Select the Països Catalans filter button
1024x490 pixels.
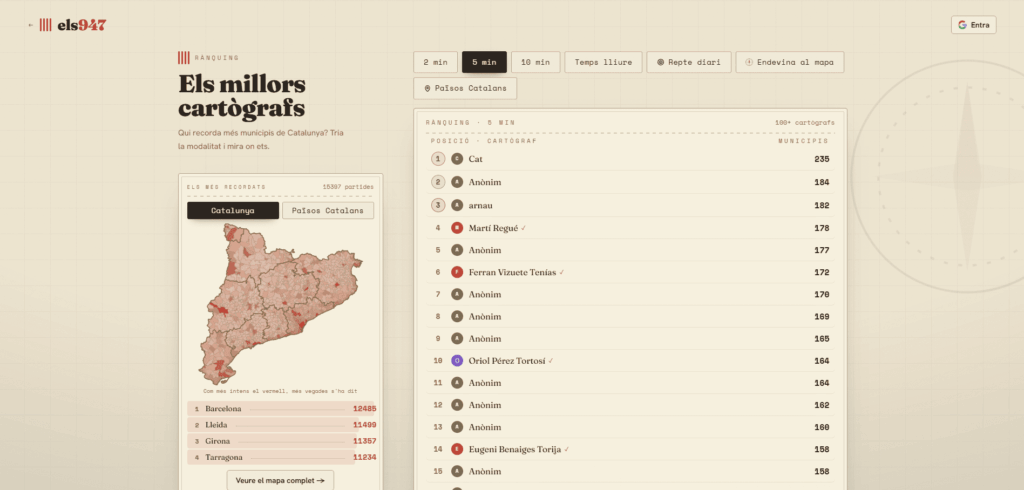[465, 88]
